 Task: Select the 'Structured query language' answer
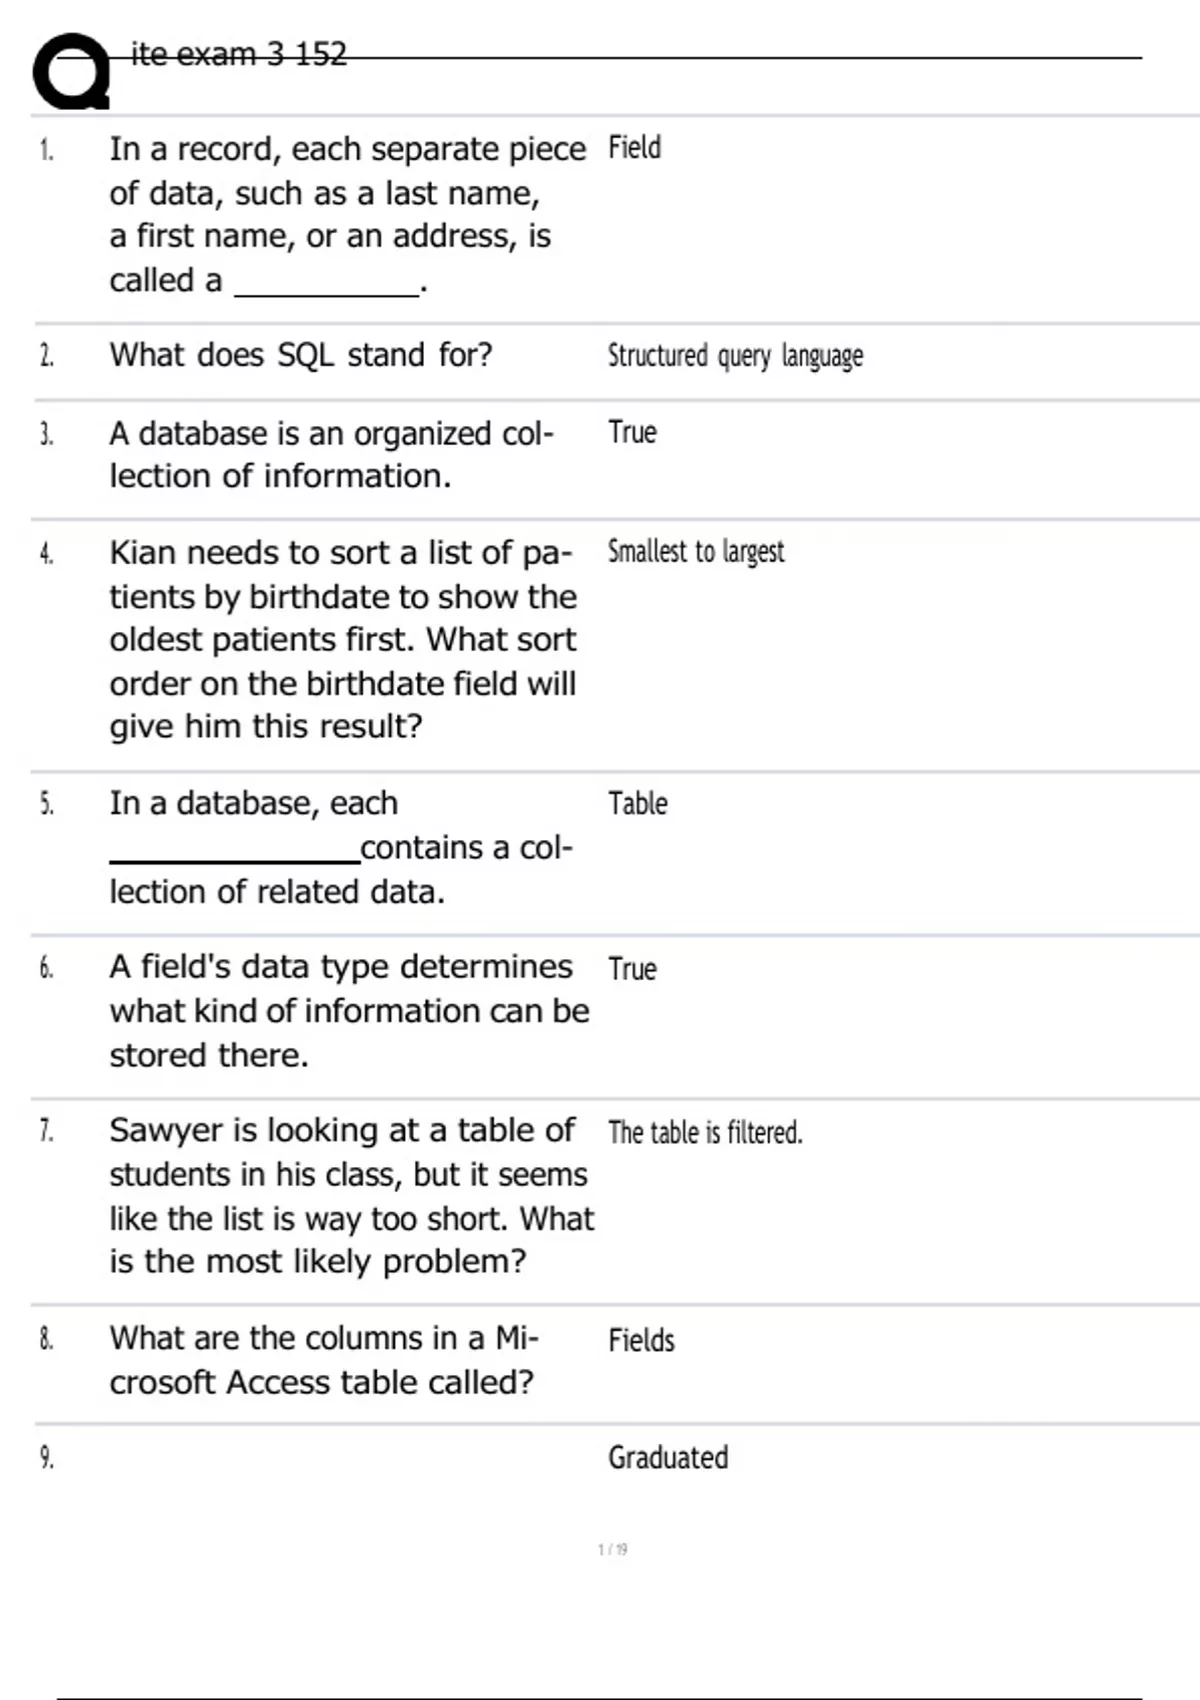(x=735, y=356)
